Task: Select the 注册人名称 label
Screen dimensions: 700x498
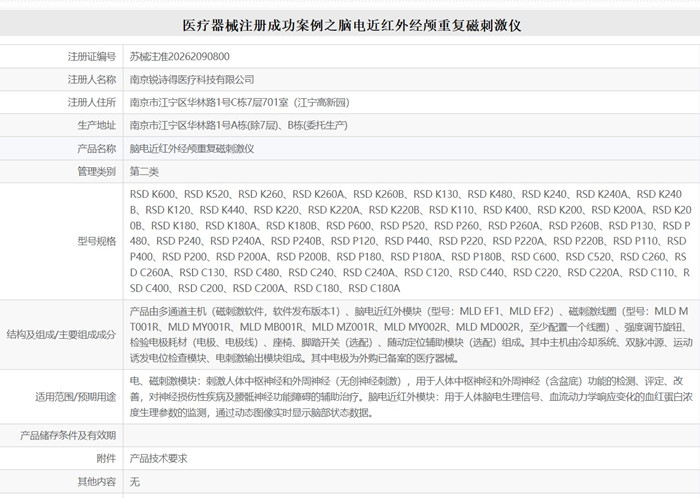Action: click(92, 79)
